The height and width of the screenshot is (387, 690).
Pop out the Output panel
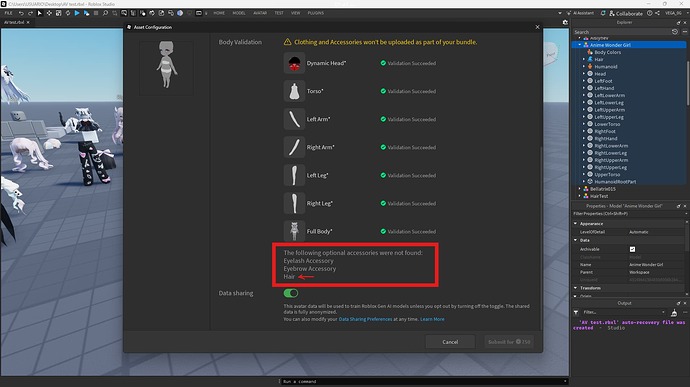click(x=679, y=303)
